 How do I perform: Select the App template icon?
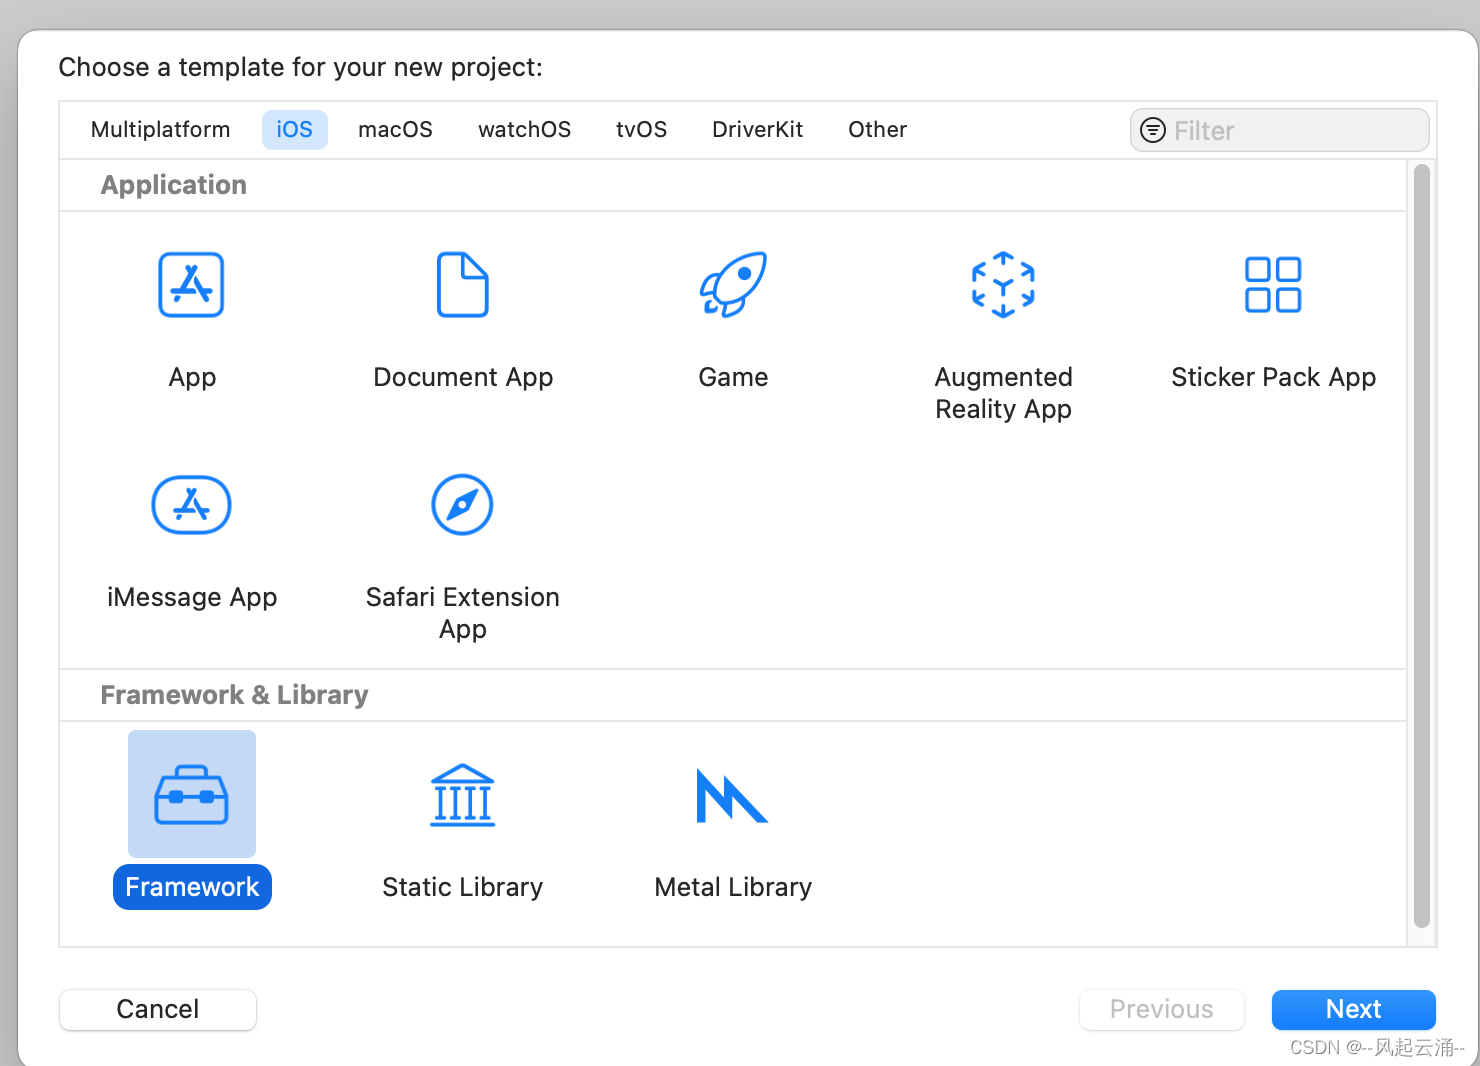tap(191, 285)
